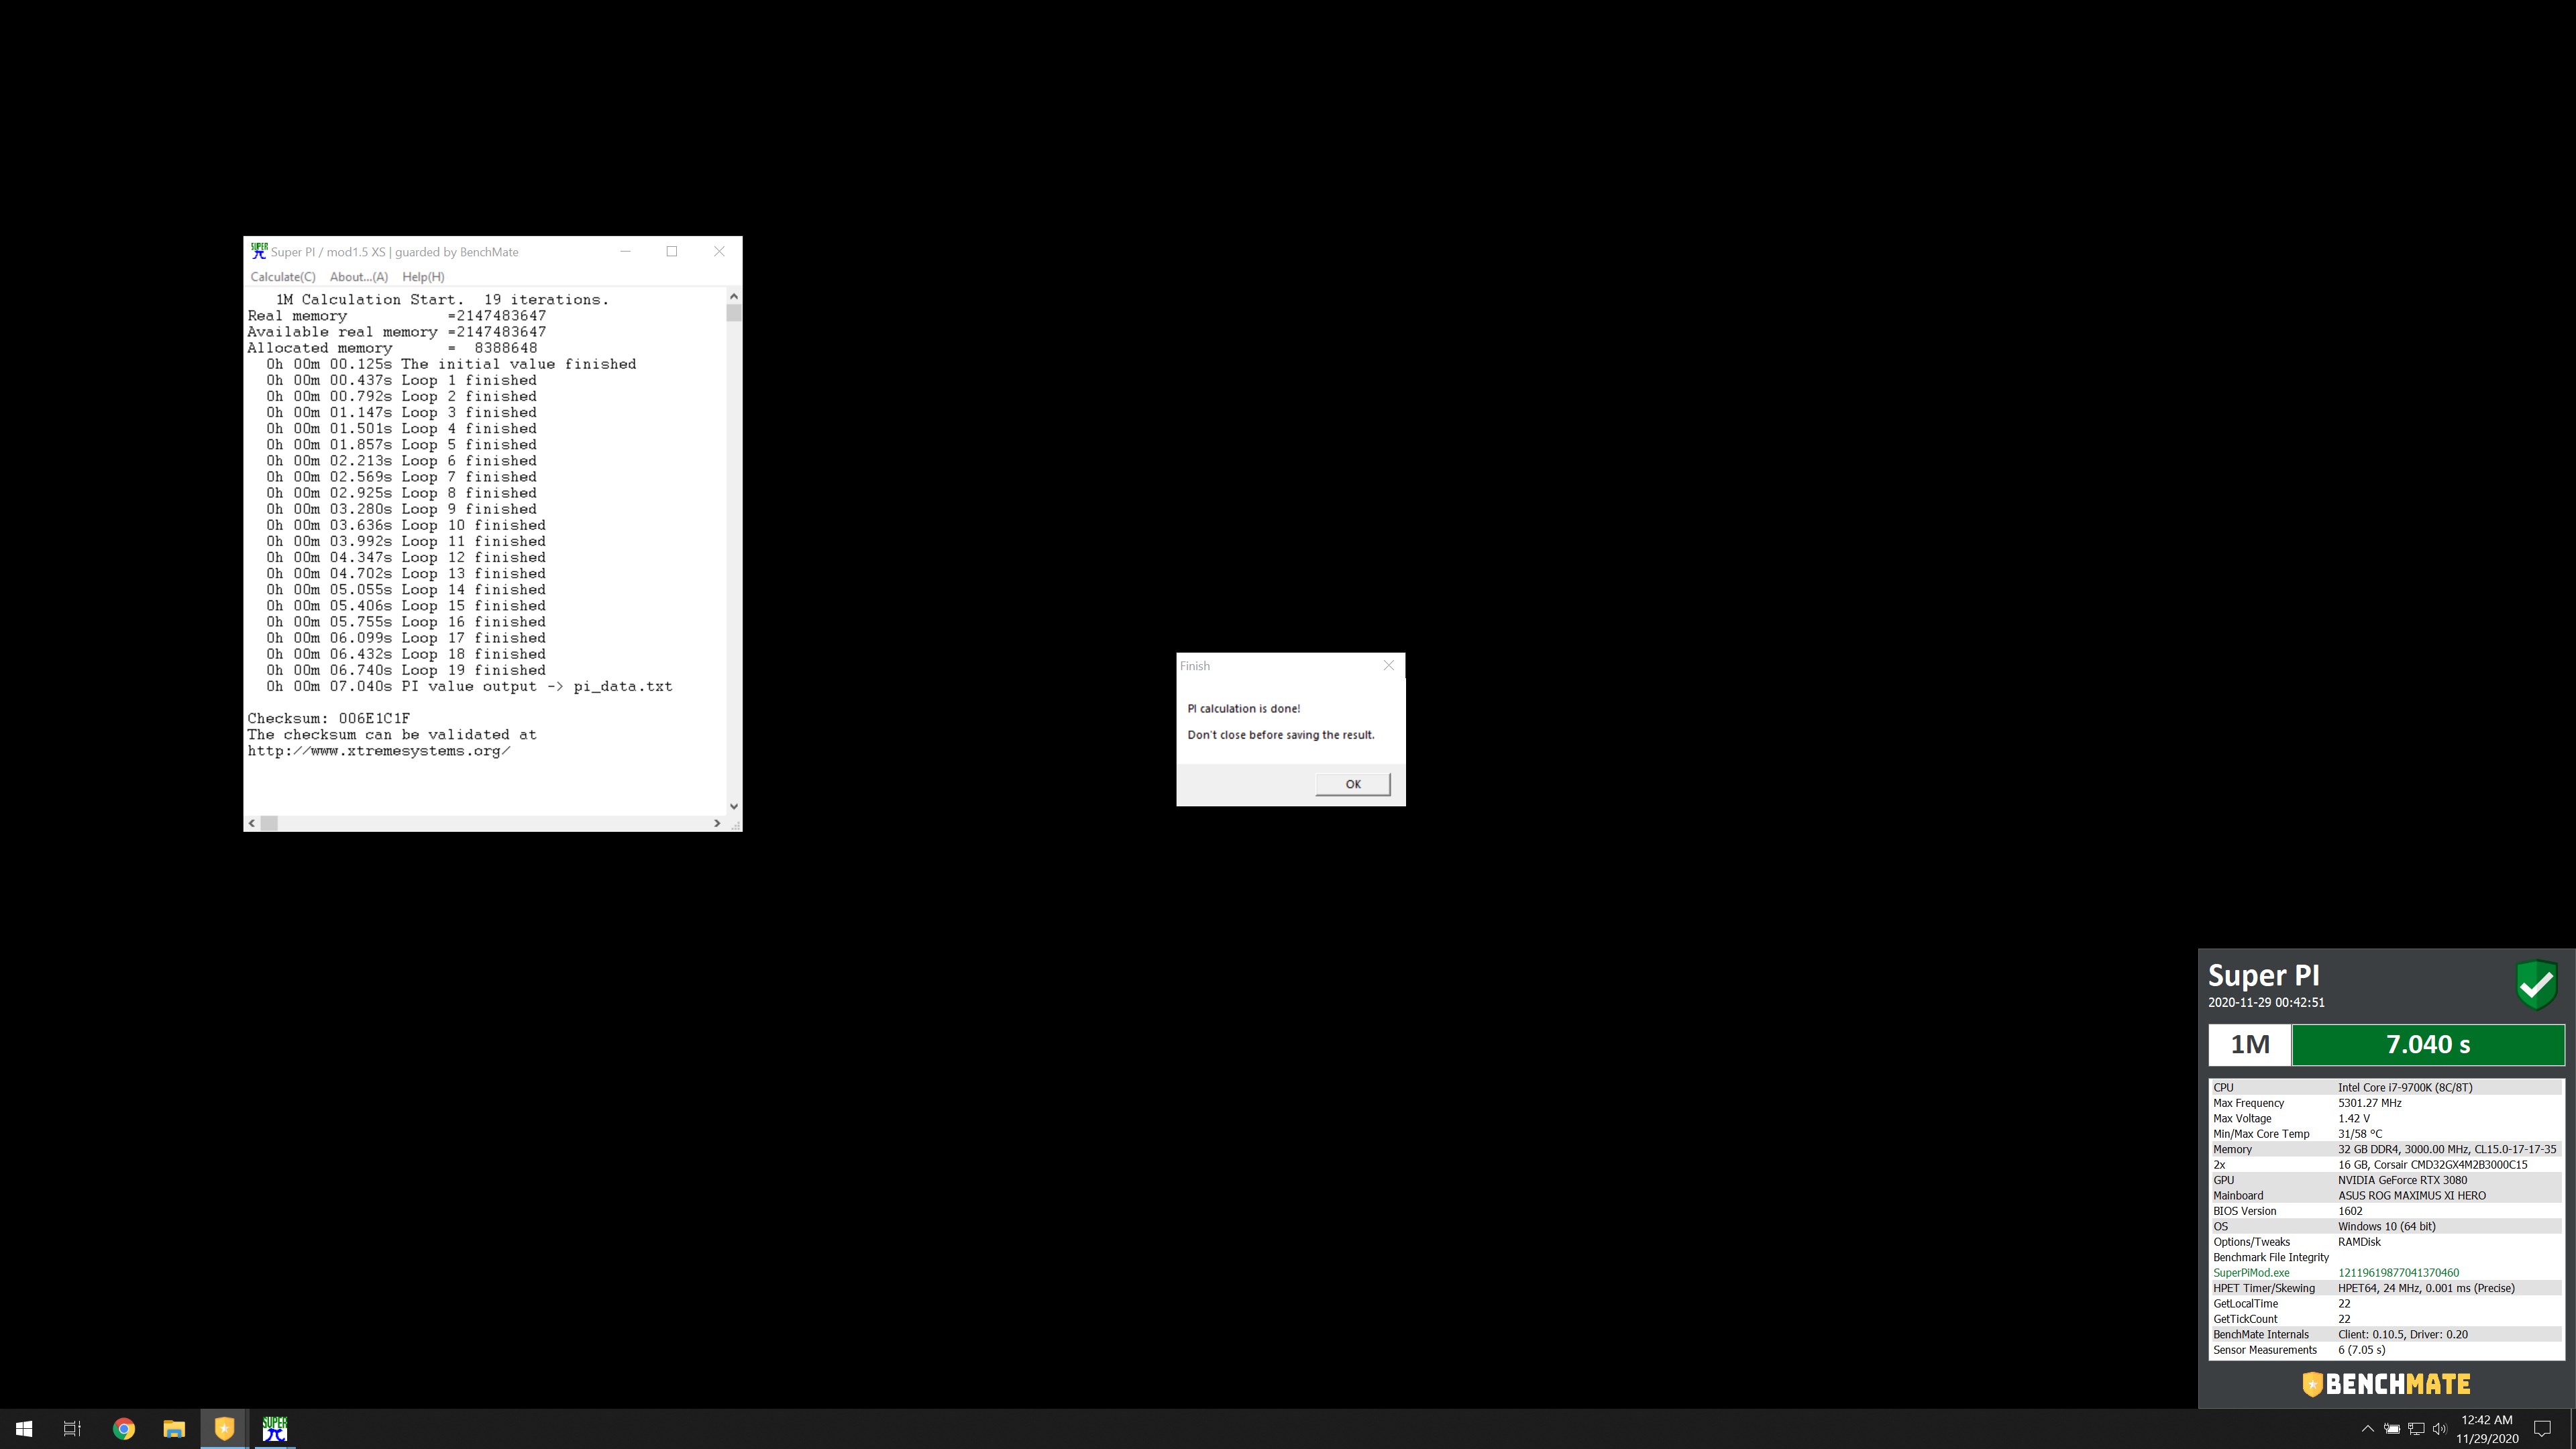This screenshot has height=1449, width=2576.
Task: Click the OS Windows 10 (64 bit) row
Action: tap(2386, 1227)
